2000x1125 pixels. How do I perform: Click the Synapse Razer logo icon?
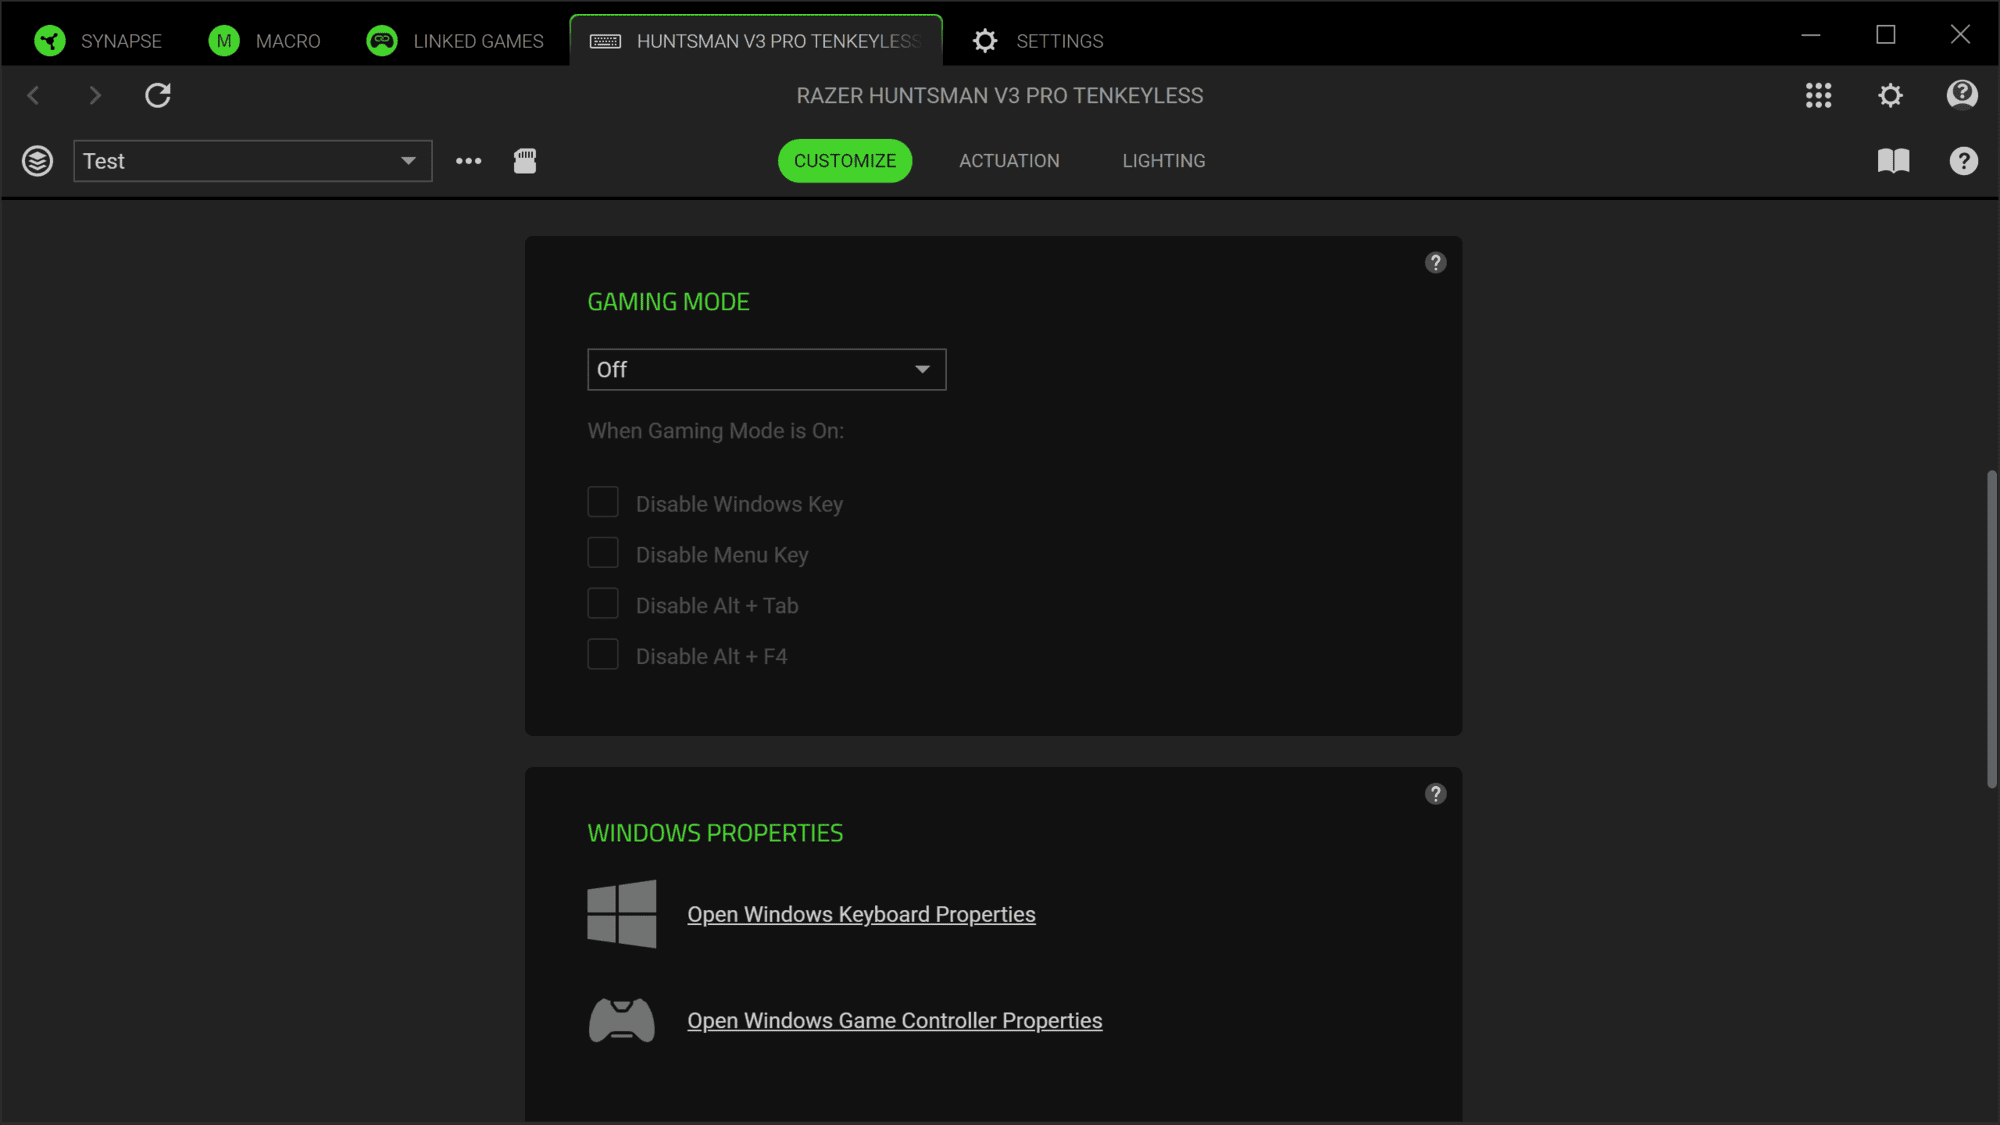50,41
